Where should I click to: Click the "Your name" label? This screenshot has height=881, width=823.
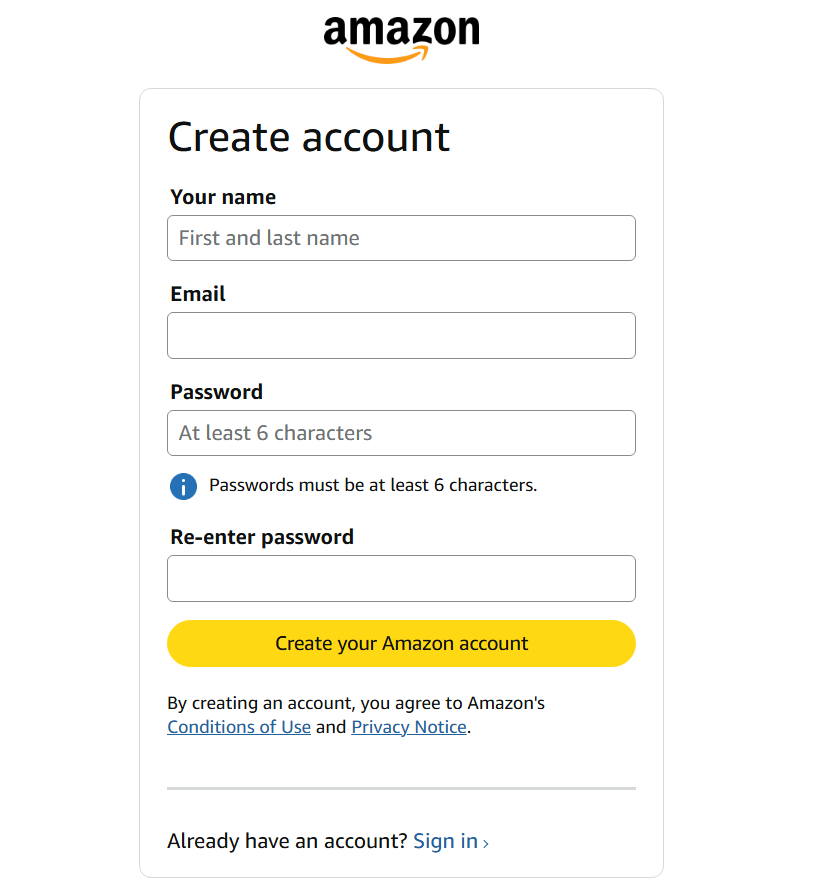pyautogui.click(x=223, y=197)
